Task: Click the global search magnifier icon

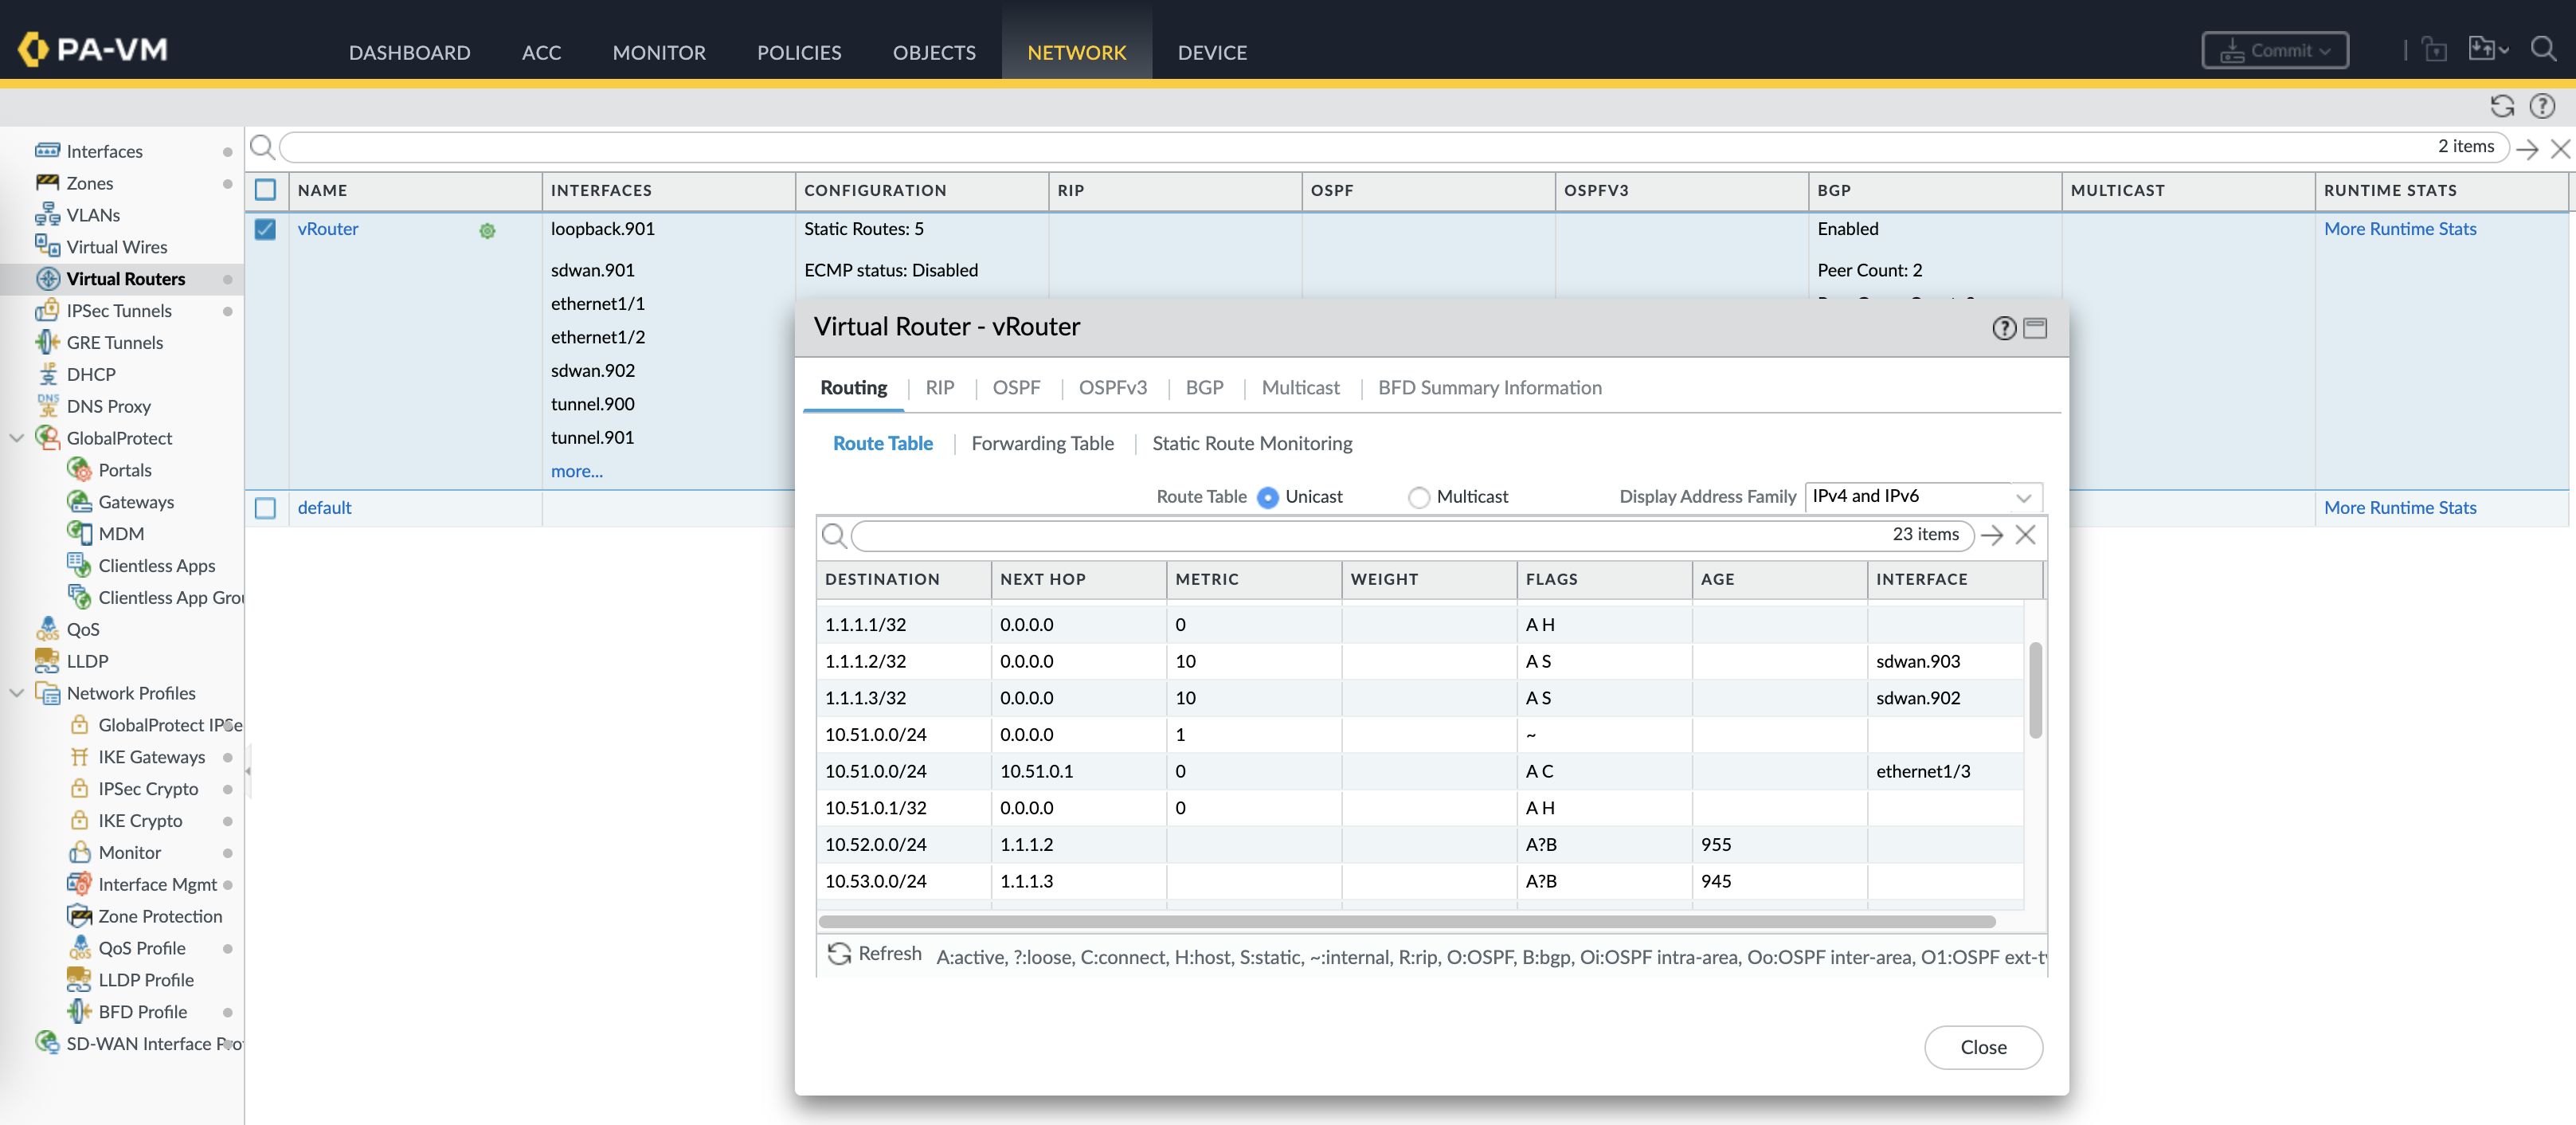Action: coord(2542,49)
